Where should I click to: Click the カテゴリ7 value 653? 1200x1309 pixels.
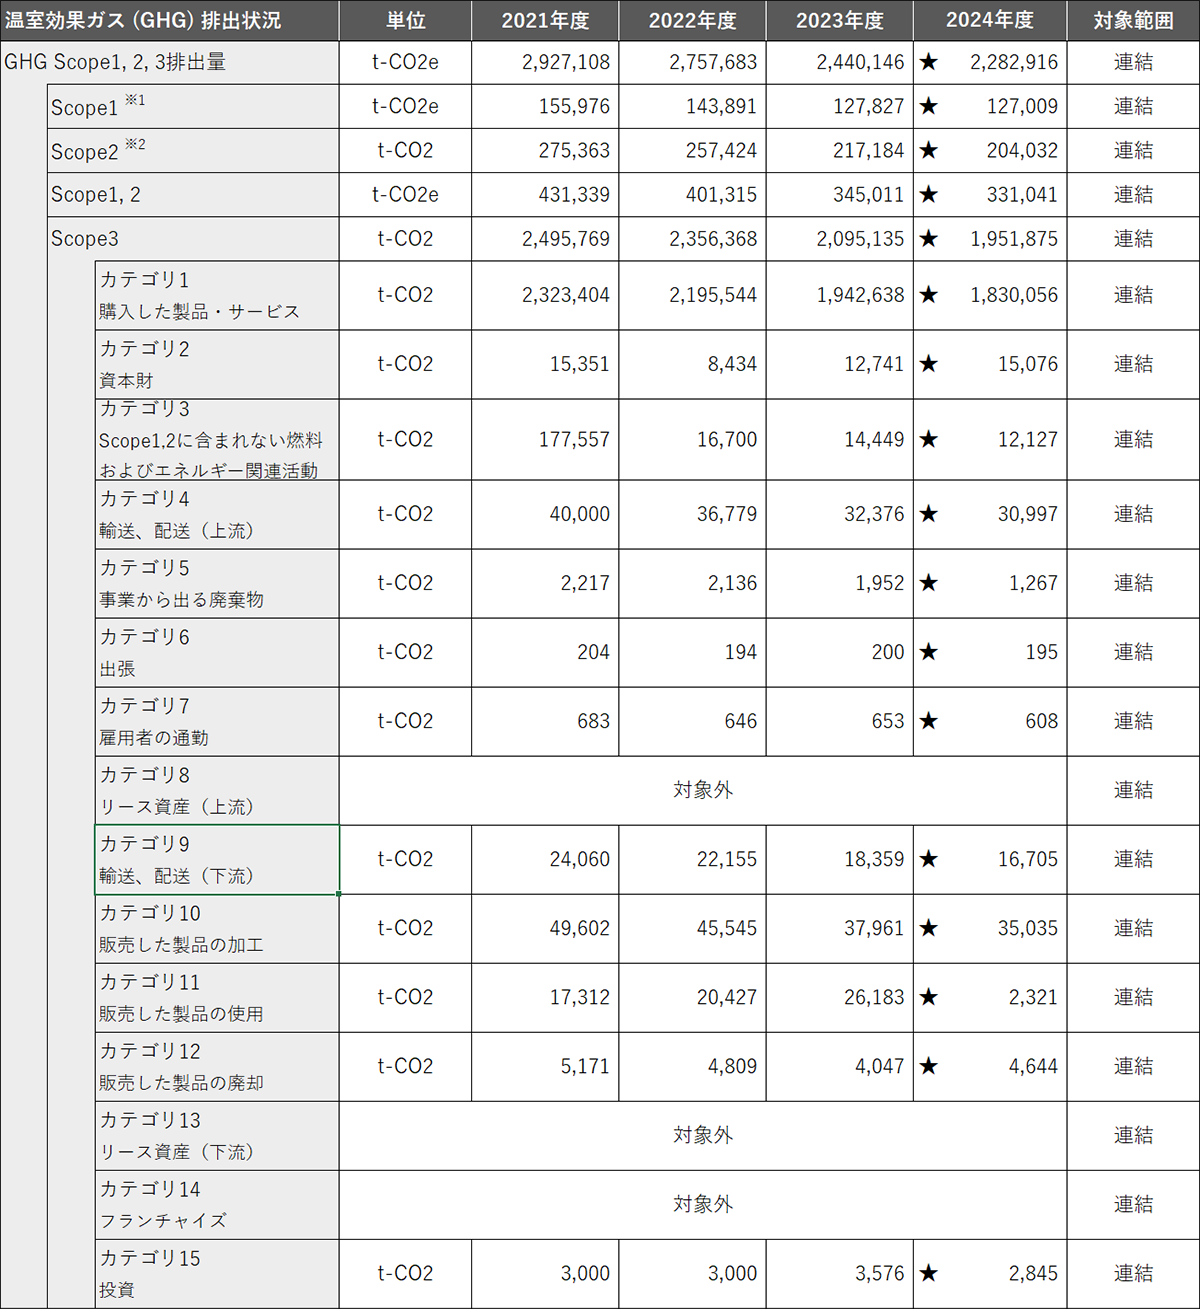click(x=888, y=721)
